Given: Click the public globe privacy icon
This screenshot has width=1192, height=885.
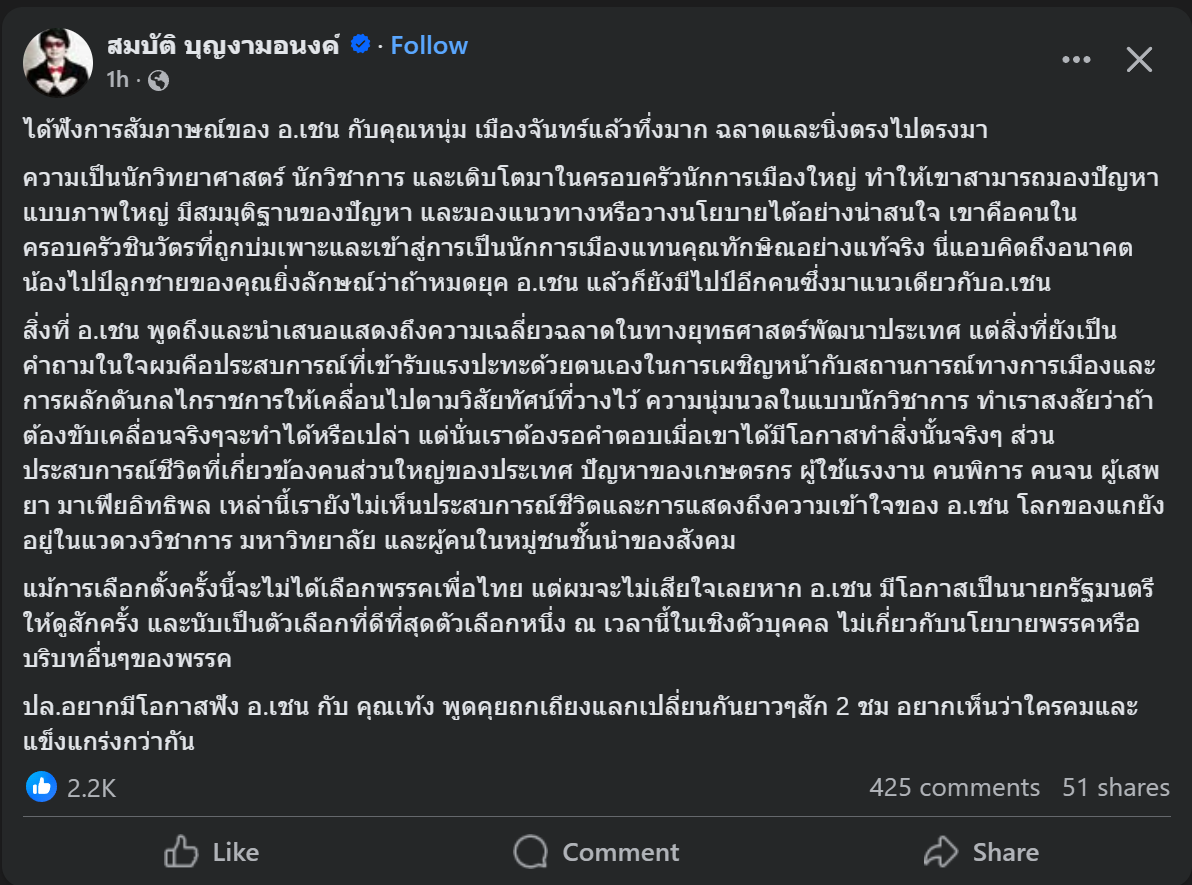Looking at the screenshot, I should click(159, 80).
